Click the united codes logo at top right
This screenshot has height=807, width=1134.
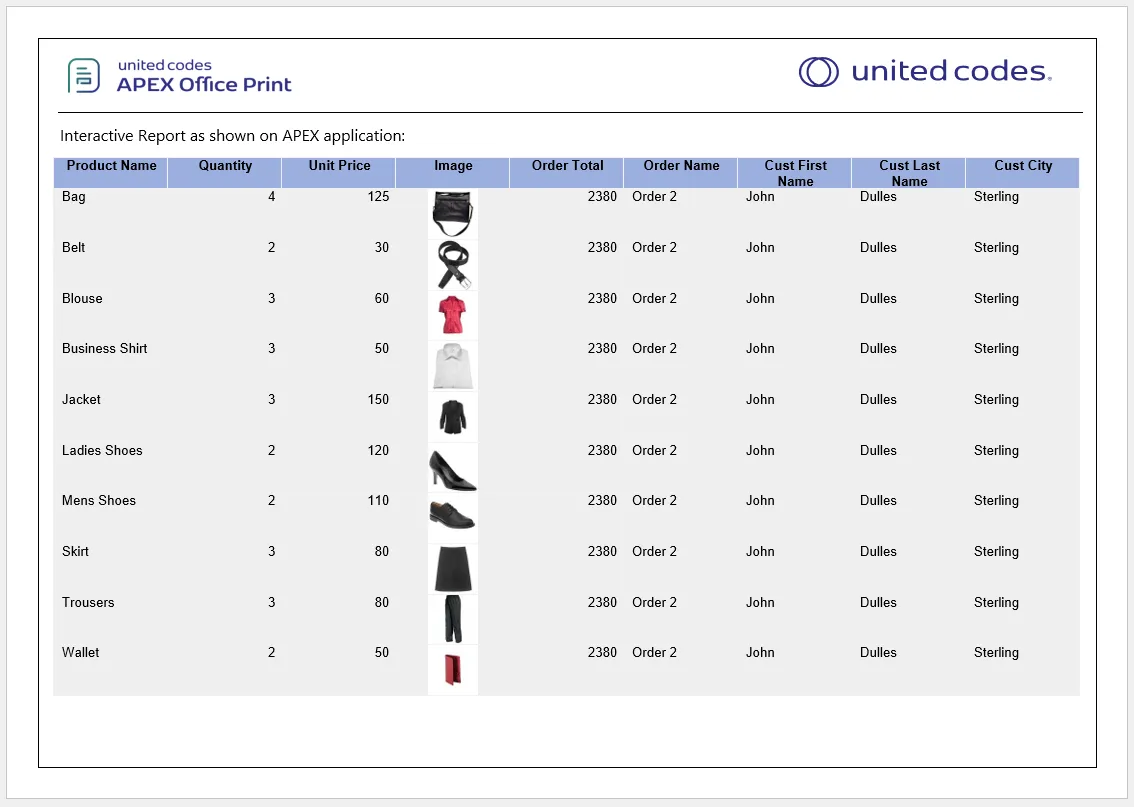click(925, 72)
